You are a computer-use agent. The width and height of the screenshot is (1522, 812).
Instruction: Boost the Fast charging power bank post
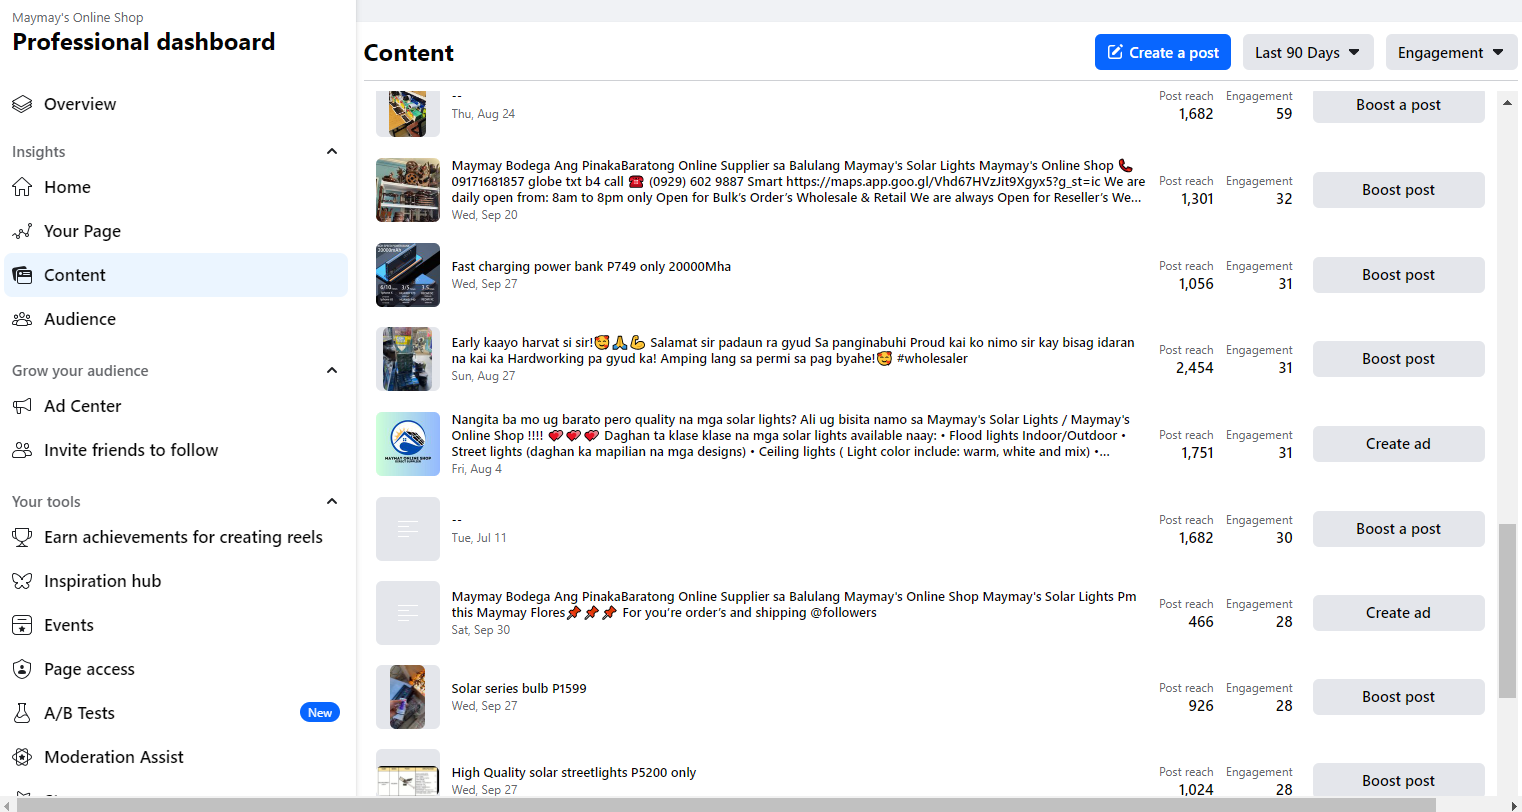point(1398,275)
